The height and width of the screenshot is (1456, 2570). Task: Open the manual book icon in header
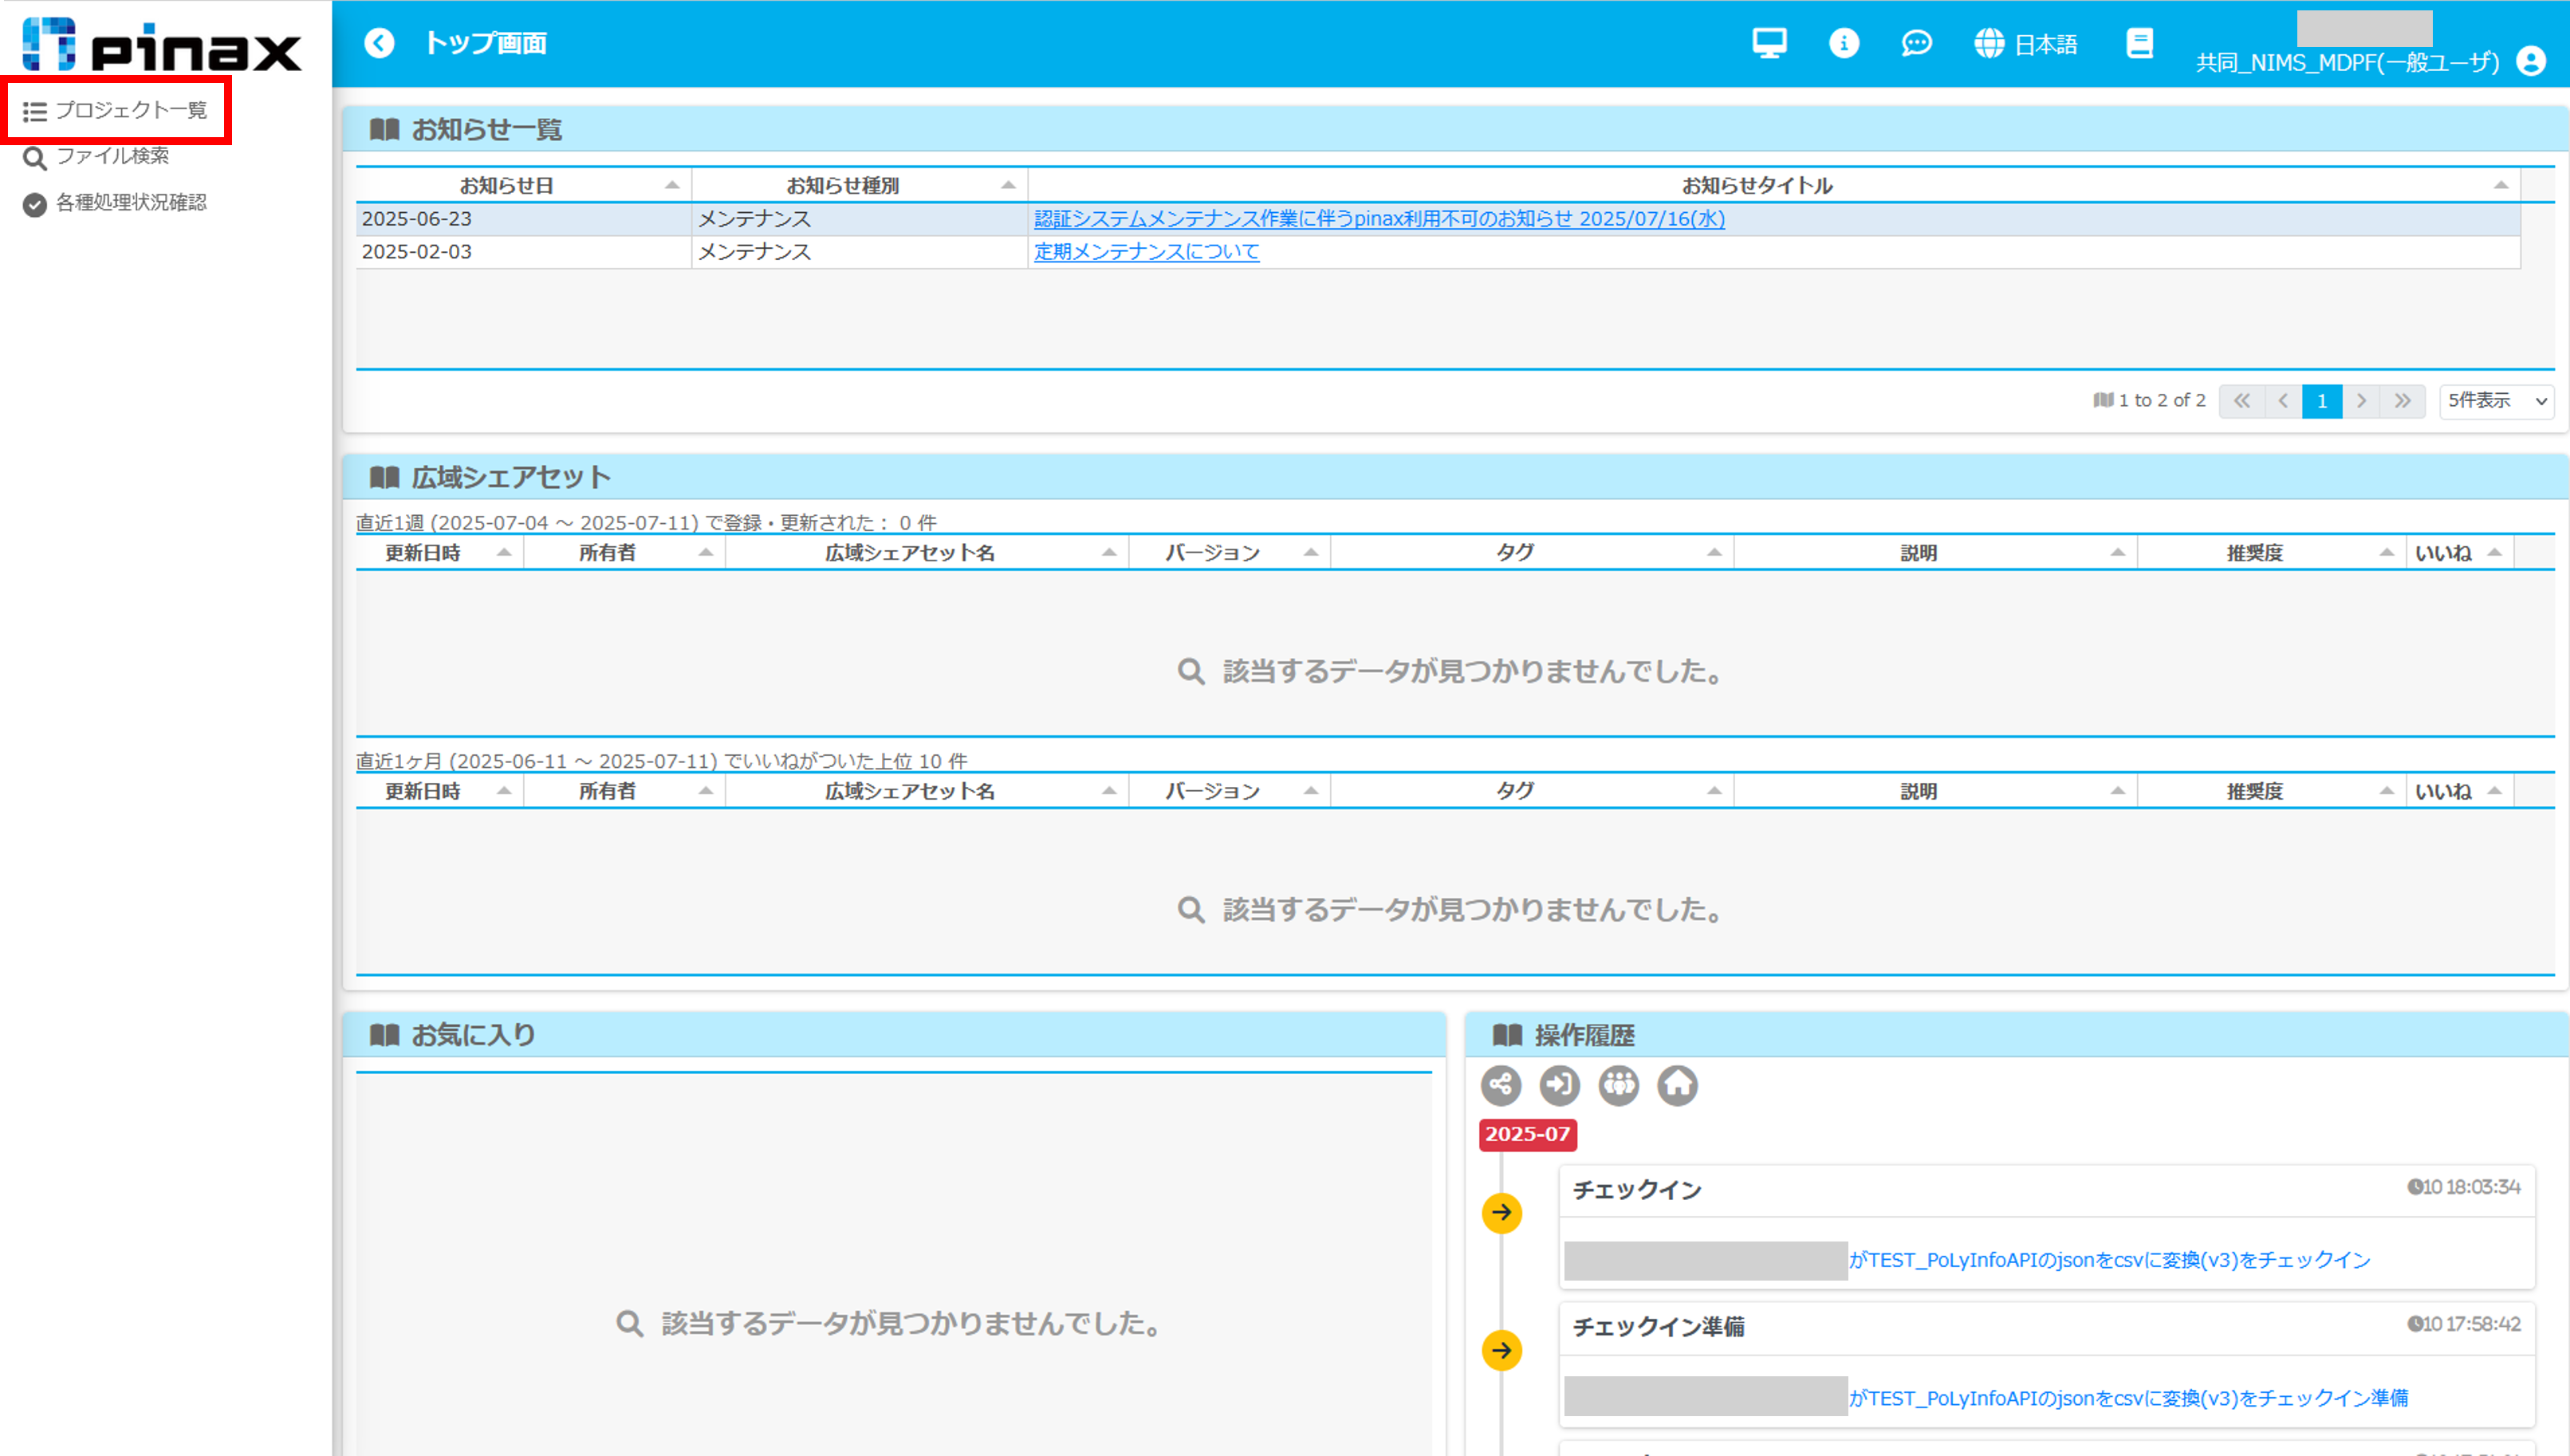2139,43
